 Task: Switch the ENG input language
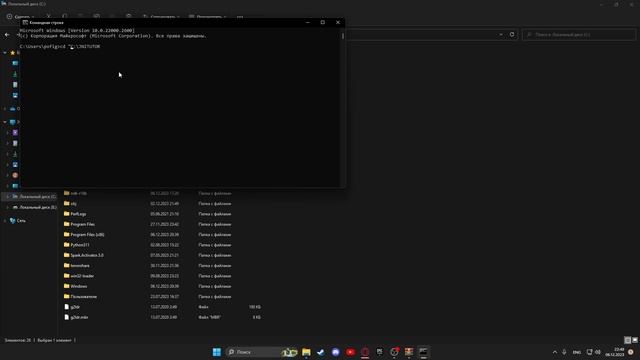(x=577, y=352)
